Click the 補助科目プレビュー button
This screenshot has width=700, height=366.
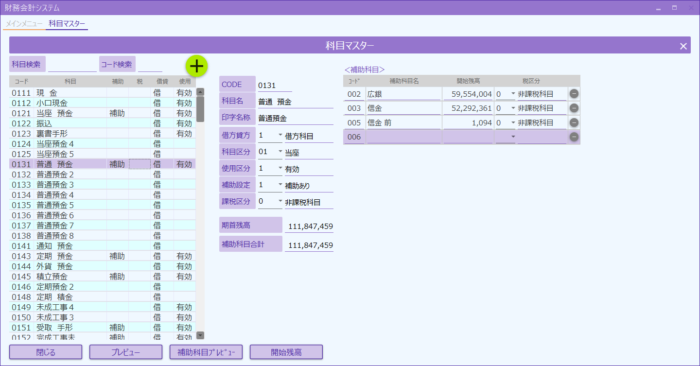point(206,352)
